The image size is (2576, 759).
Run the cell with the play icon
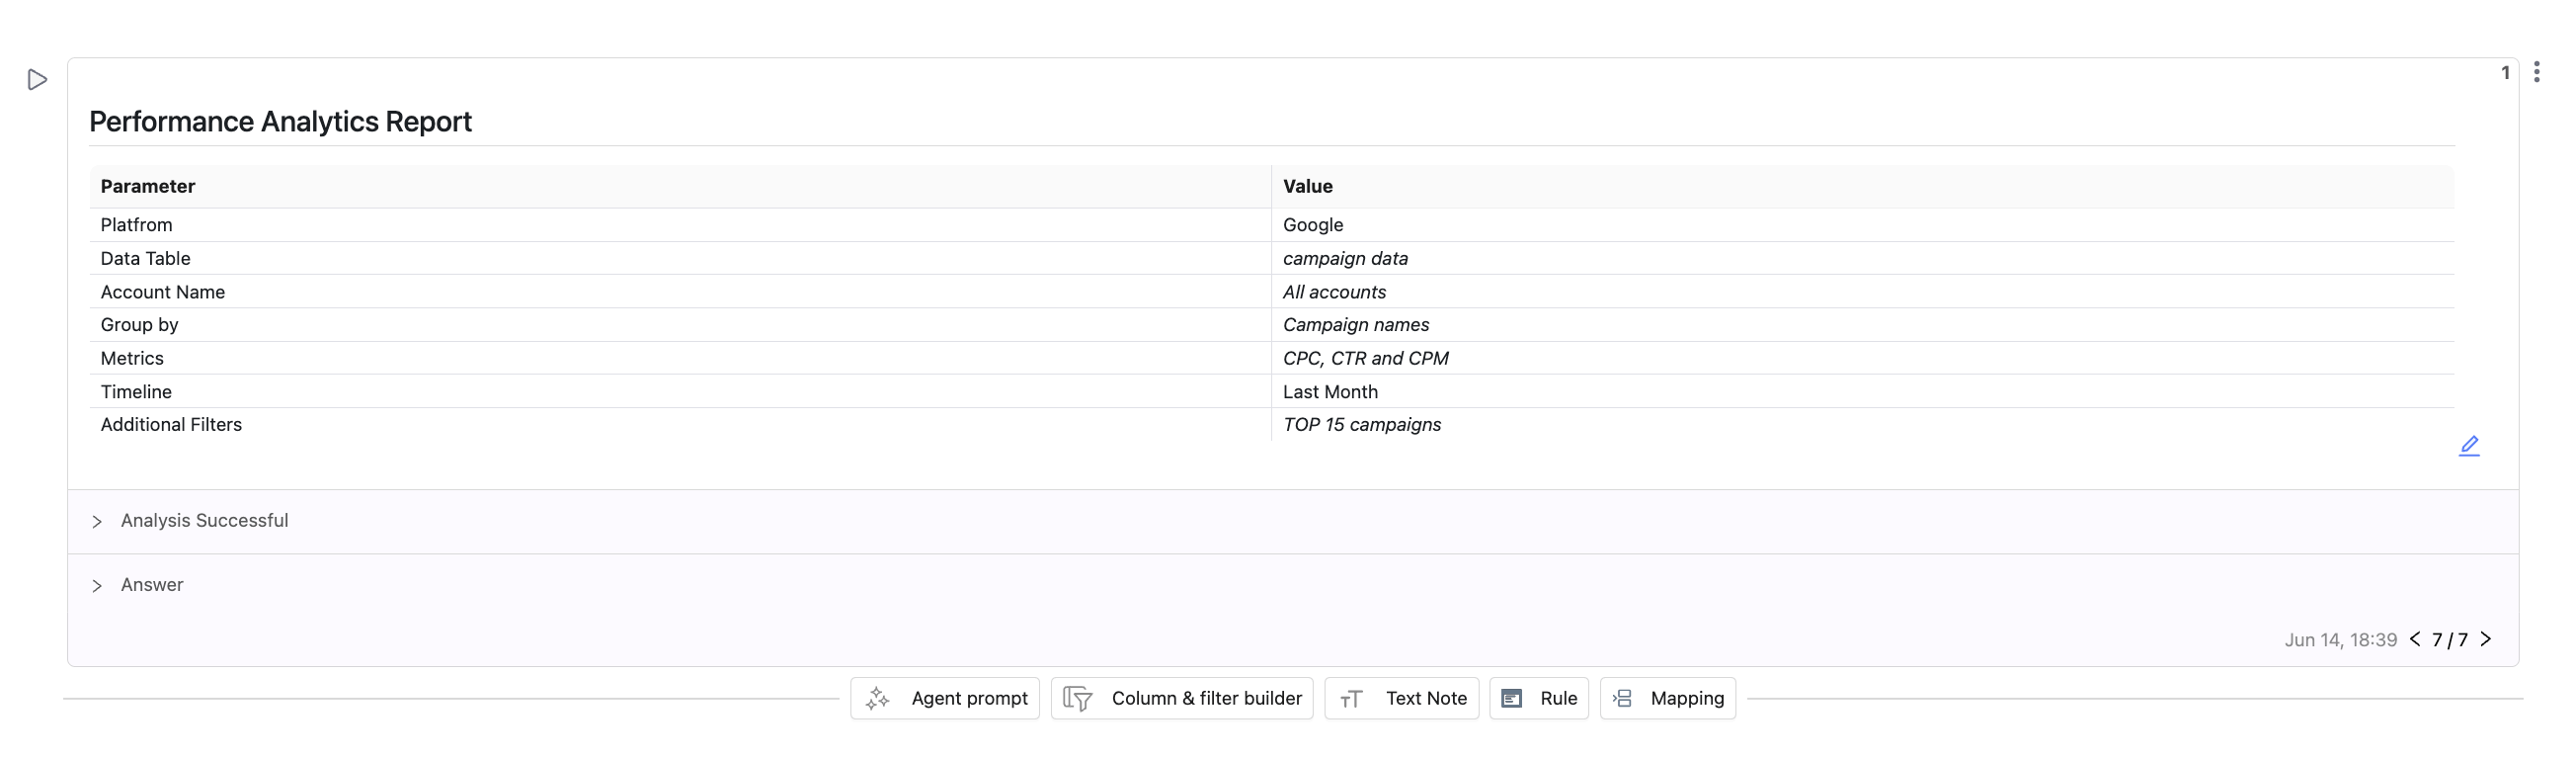[37, 79]
